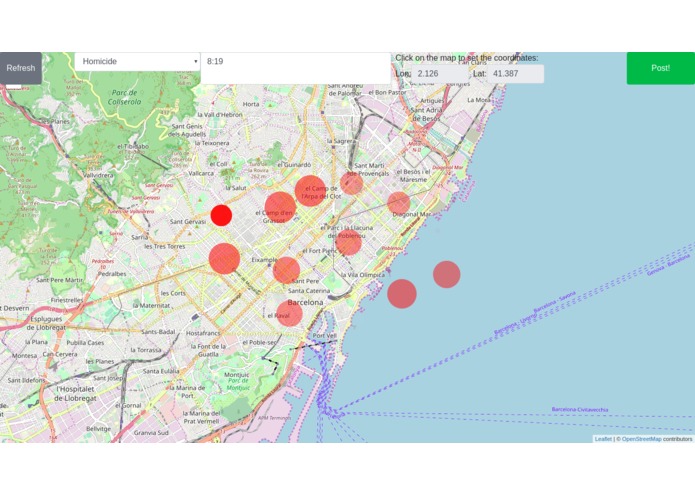Image resolution: width=695 pixels, height=494 pixels.
Task: Click the Bellvitge label
Action: pos(98,429)
